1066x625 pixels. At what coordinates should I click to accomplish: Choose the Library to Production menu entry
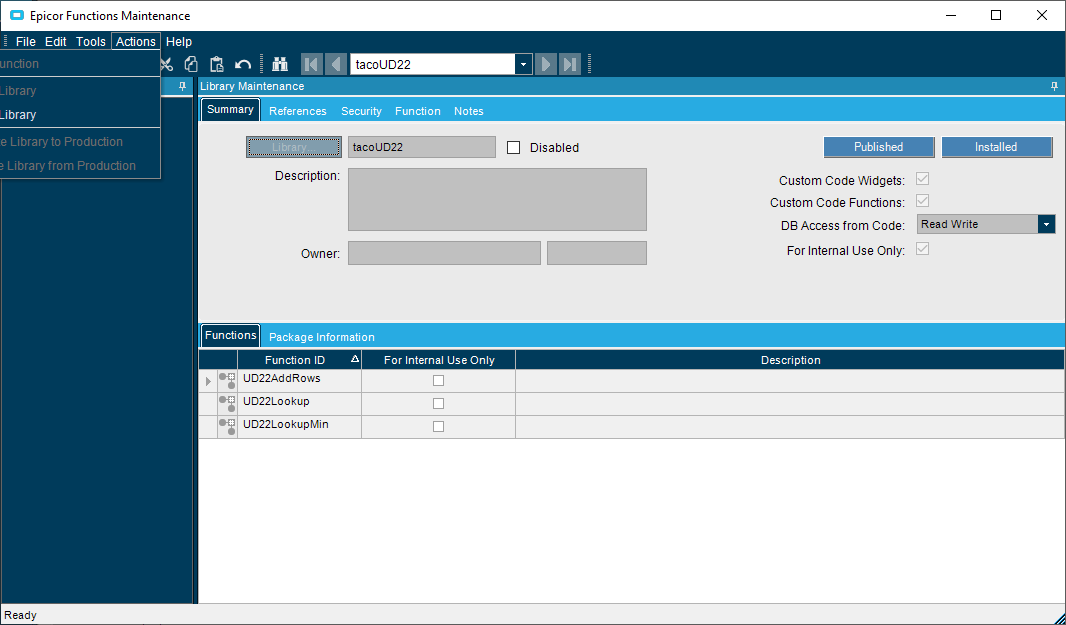pyautogui.click(x=80, y=141)
